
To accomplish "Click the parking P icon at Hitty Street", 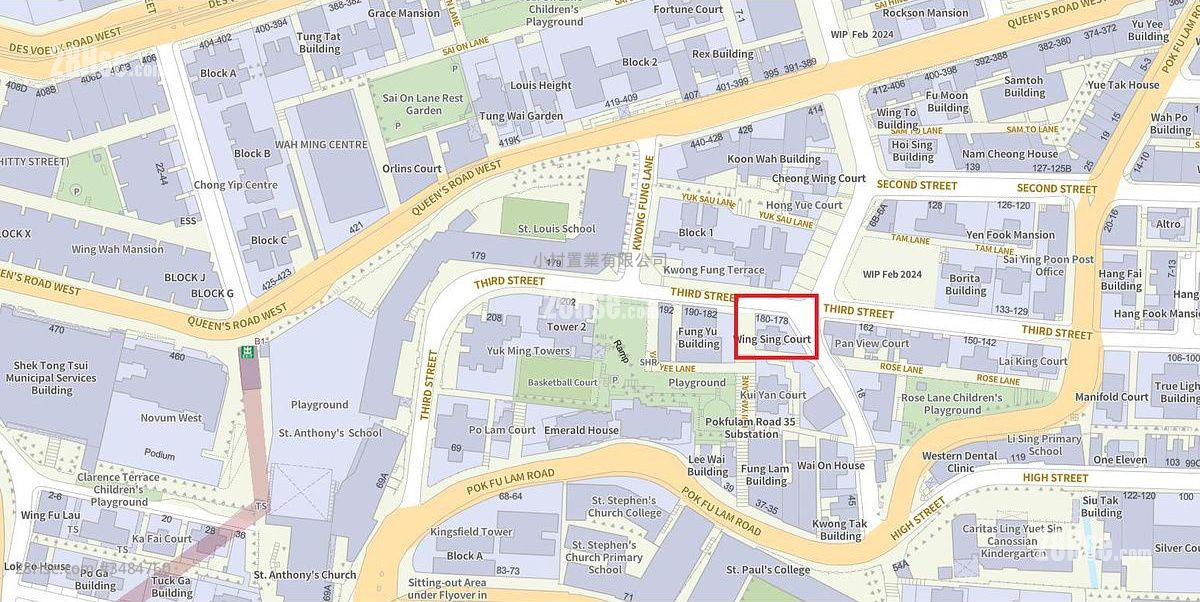I will point(75,191).
